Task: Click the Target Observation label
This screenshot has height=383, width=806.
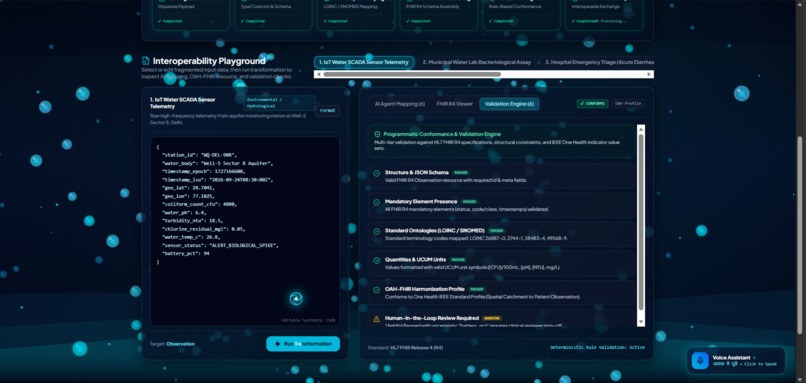Action: (172, 344)
